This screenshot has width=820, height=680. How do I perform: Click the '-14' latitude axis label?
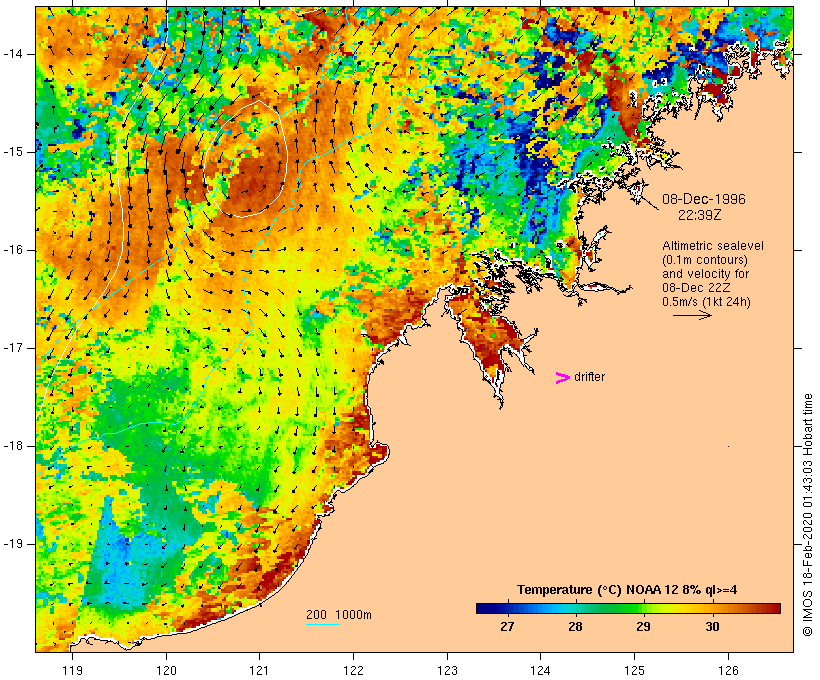(x=13, y=54)
